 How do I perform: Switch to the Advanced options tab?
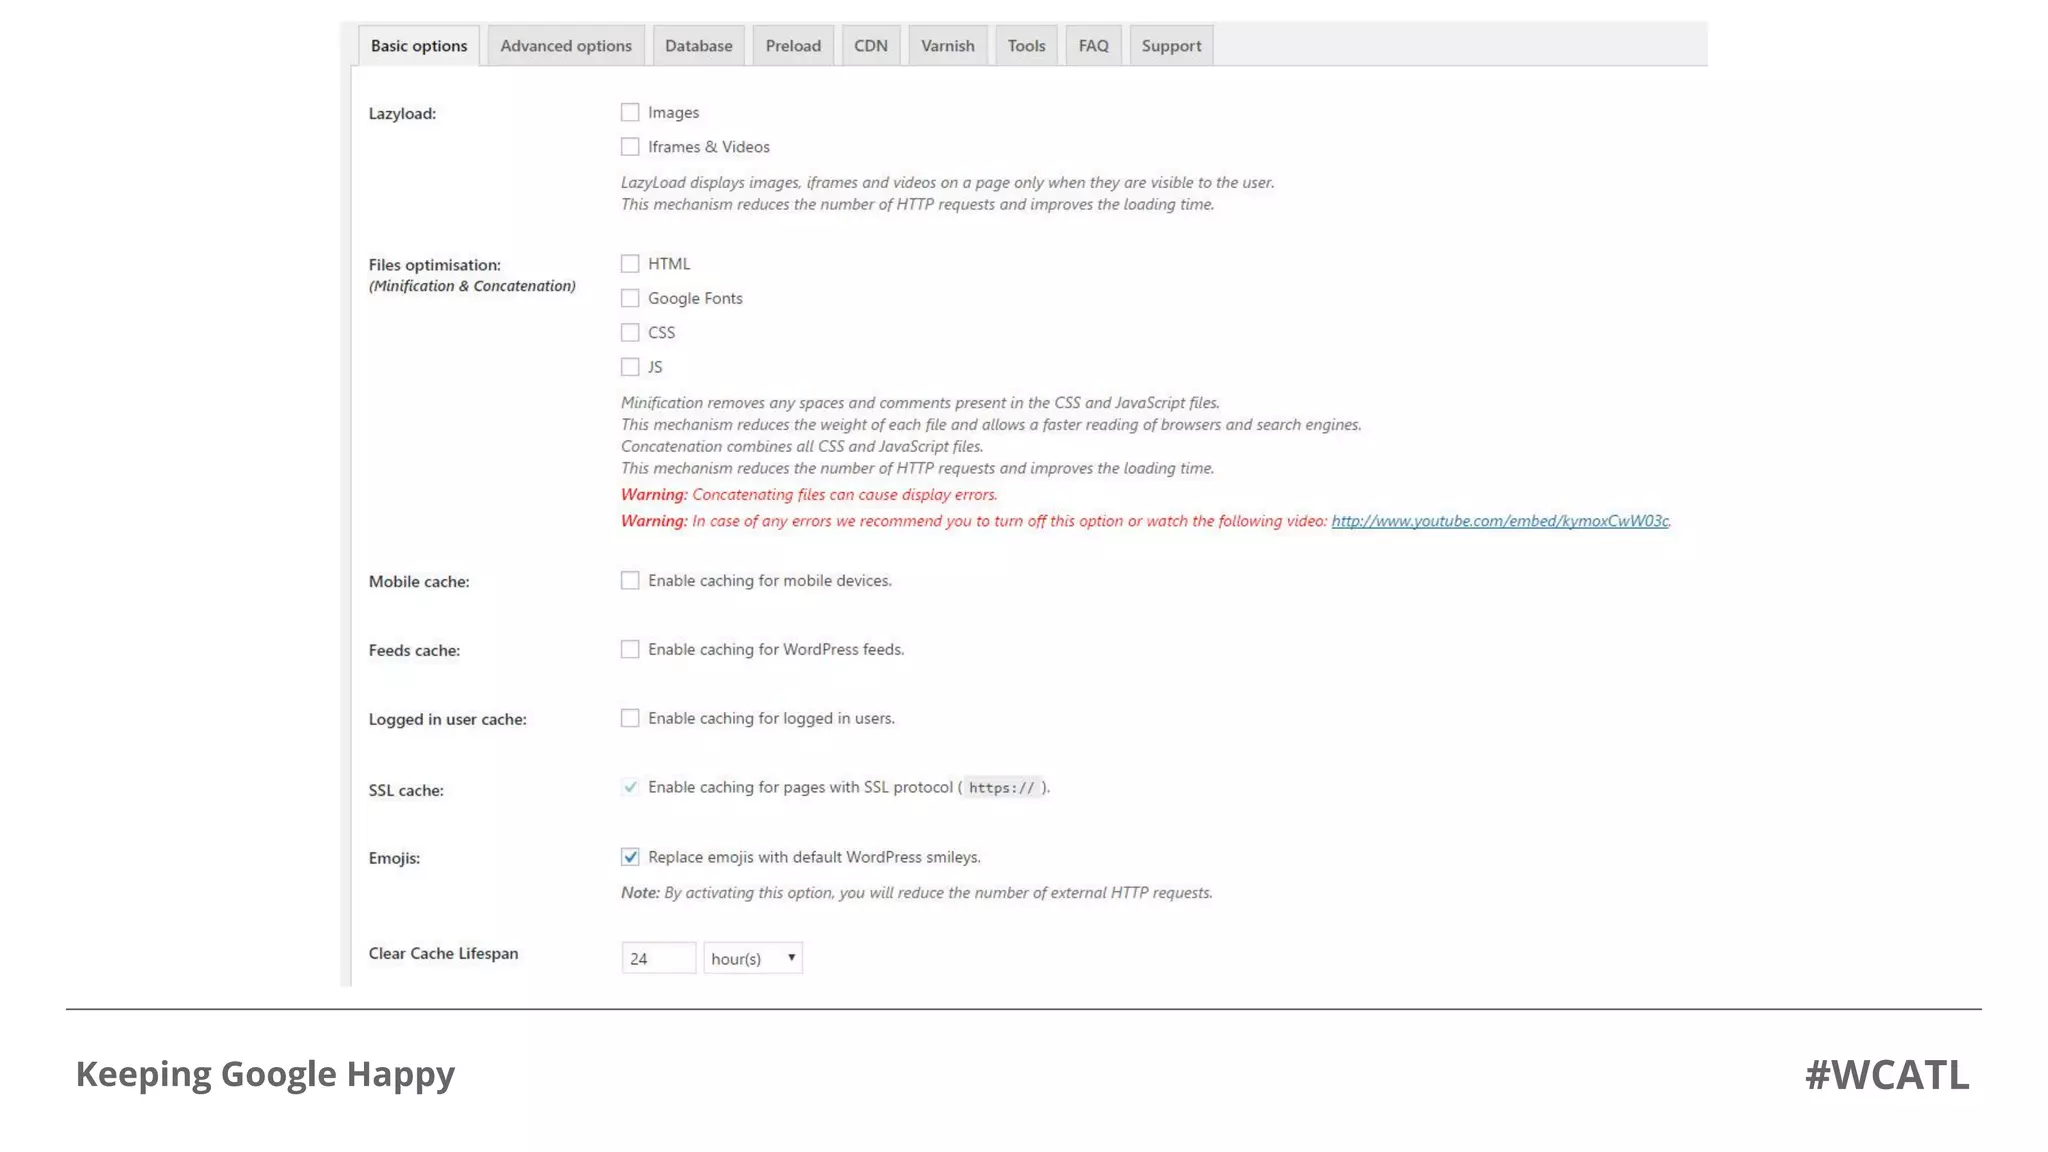tap(566, 46)
